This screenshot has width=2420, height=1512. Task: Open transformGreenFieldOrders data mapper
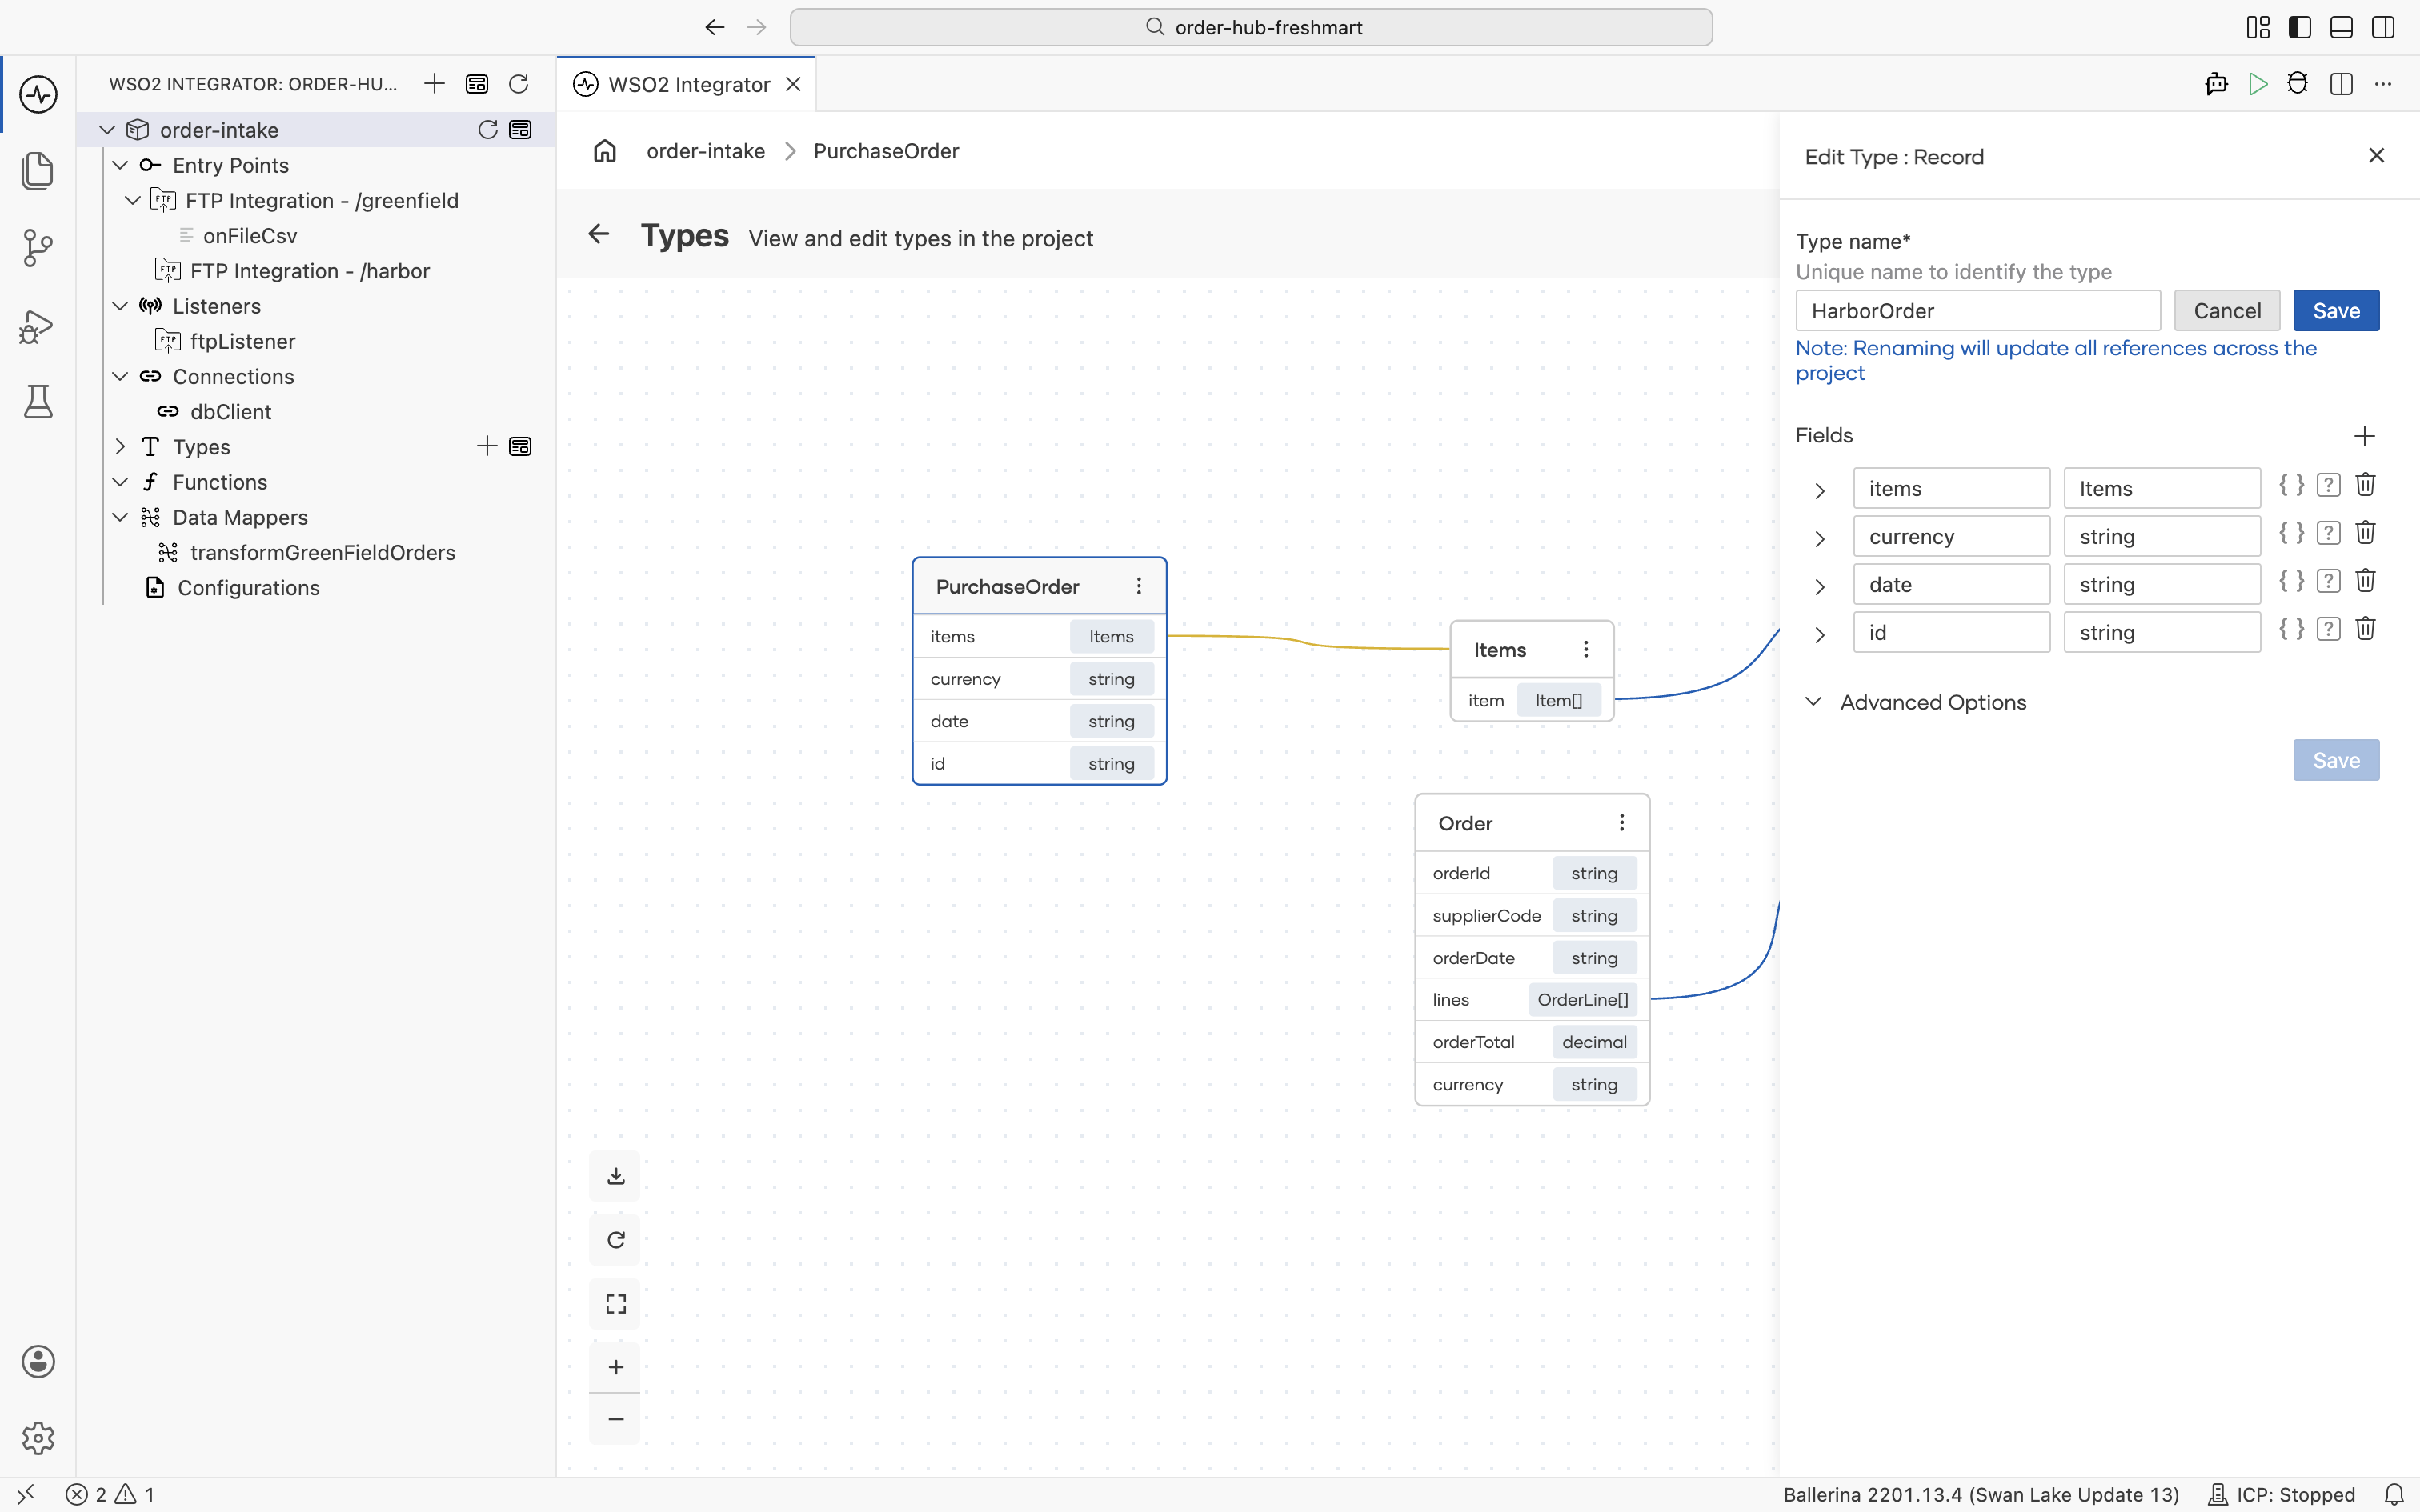(x=322, y=552)
